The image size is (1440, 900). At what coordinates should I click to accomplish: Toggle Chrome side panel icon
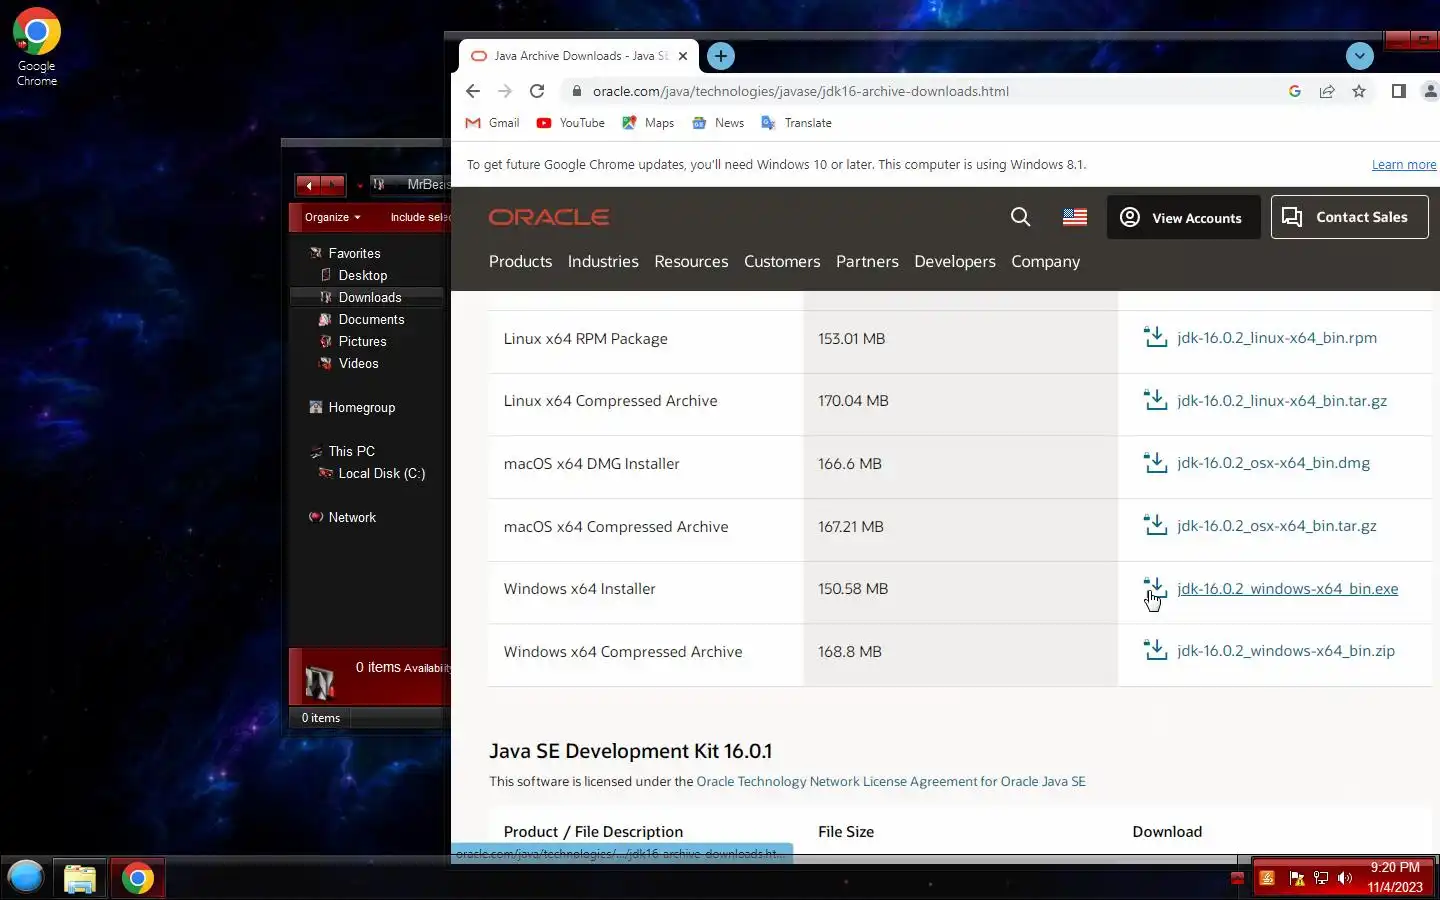pos(1399,91)
